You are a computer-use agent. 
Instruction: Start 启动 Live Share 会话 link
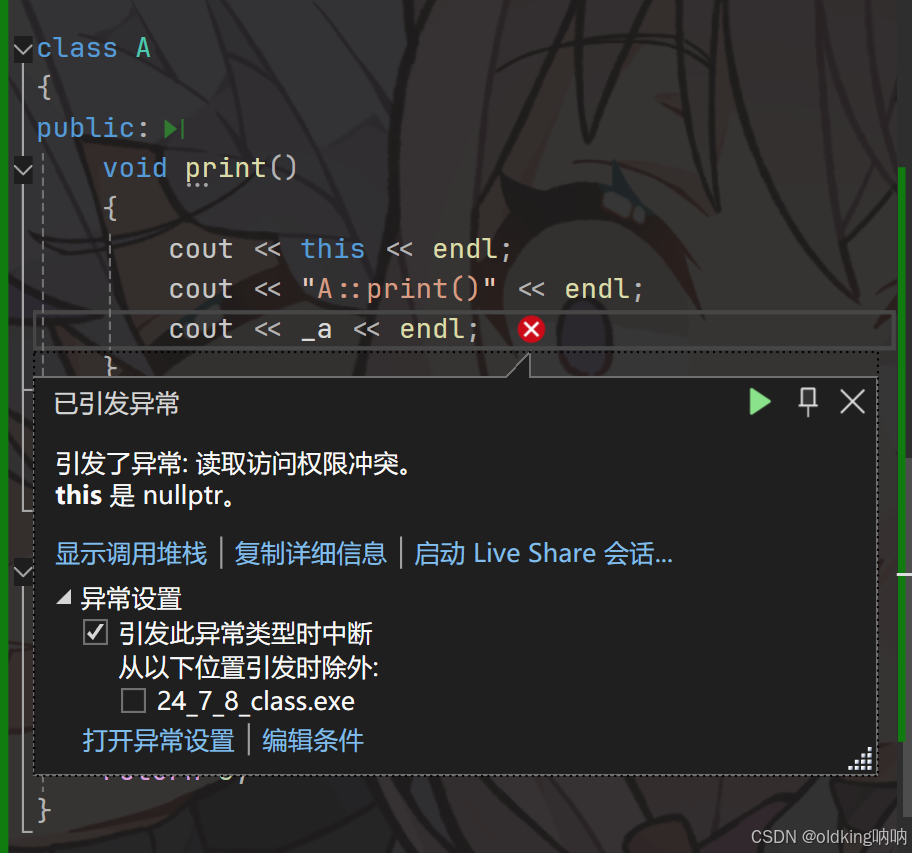tap(543, 553)
